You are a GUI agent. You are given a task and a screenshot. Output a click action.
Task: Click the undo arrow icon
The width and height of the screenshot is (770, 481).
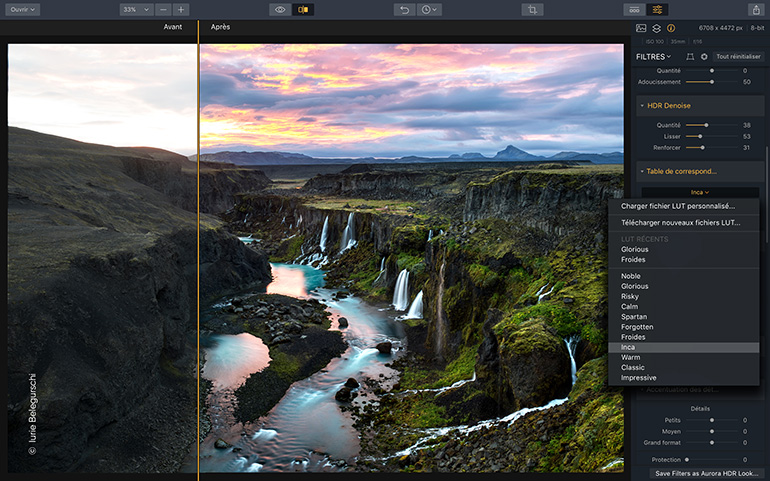click(x=404, y=9)
